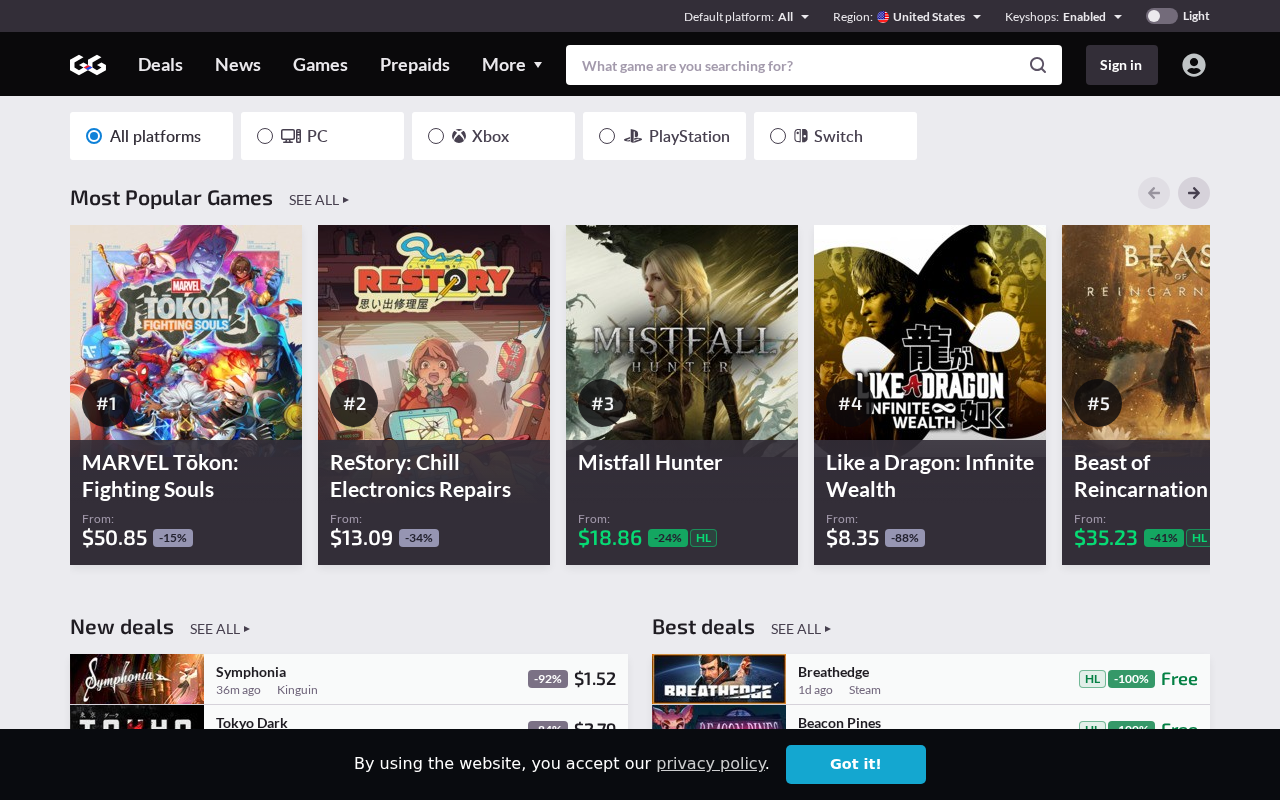
Task: Click the Beacon Pines deal title
Action: [x=839, y=723]
